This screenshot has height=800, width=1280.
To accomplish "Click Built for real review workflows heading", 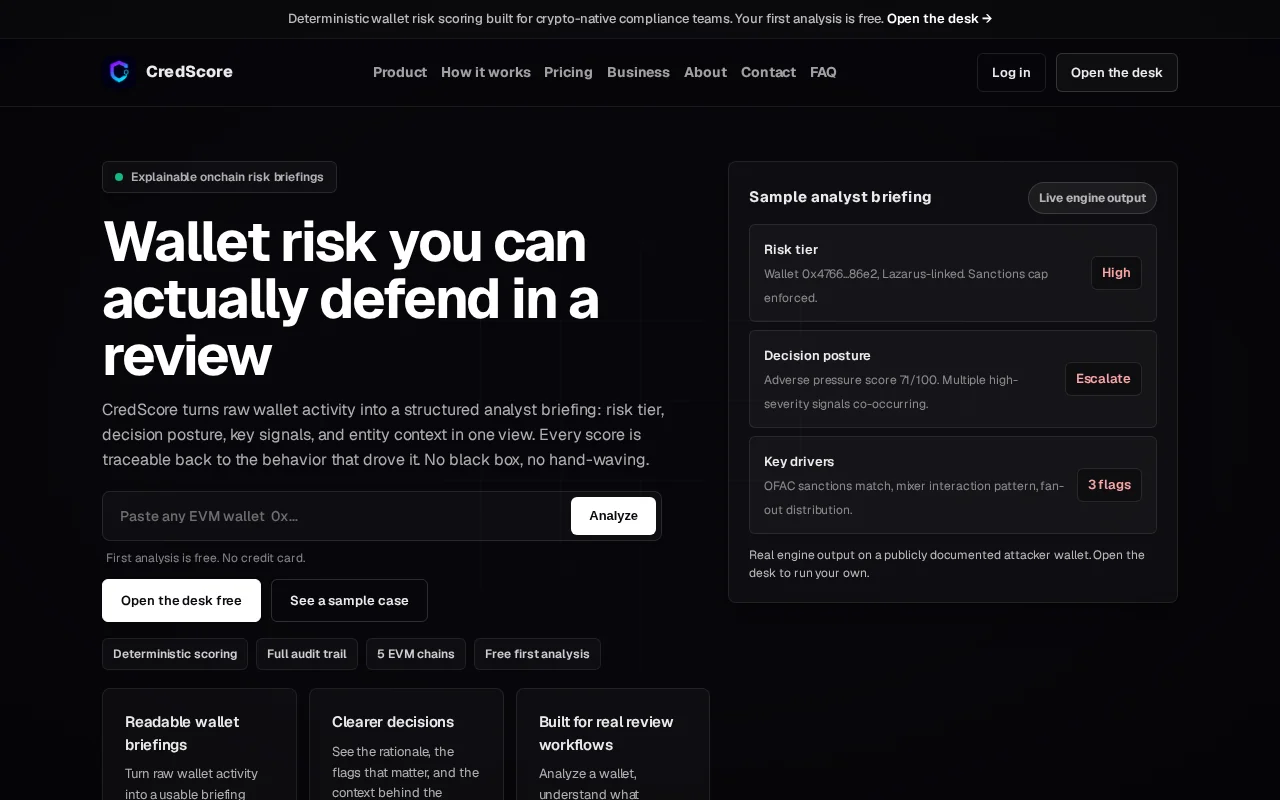I will coord(606,733).
